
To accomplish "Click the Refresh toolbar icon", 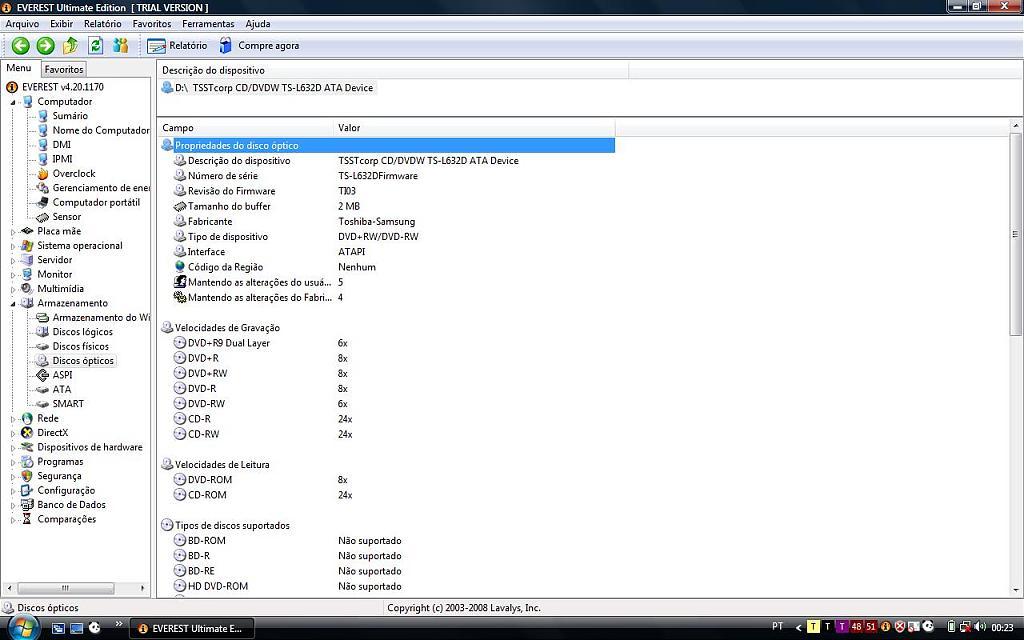I will pos(95,46).
